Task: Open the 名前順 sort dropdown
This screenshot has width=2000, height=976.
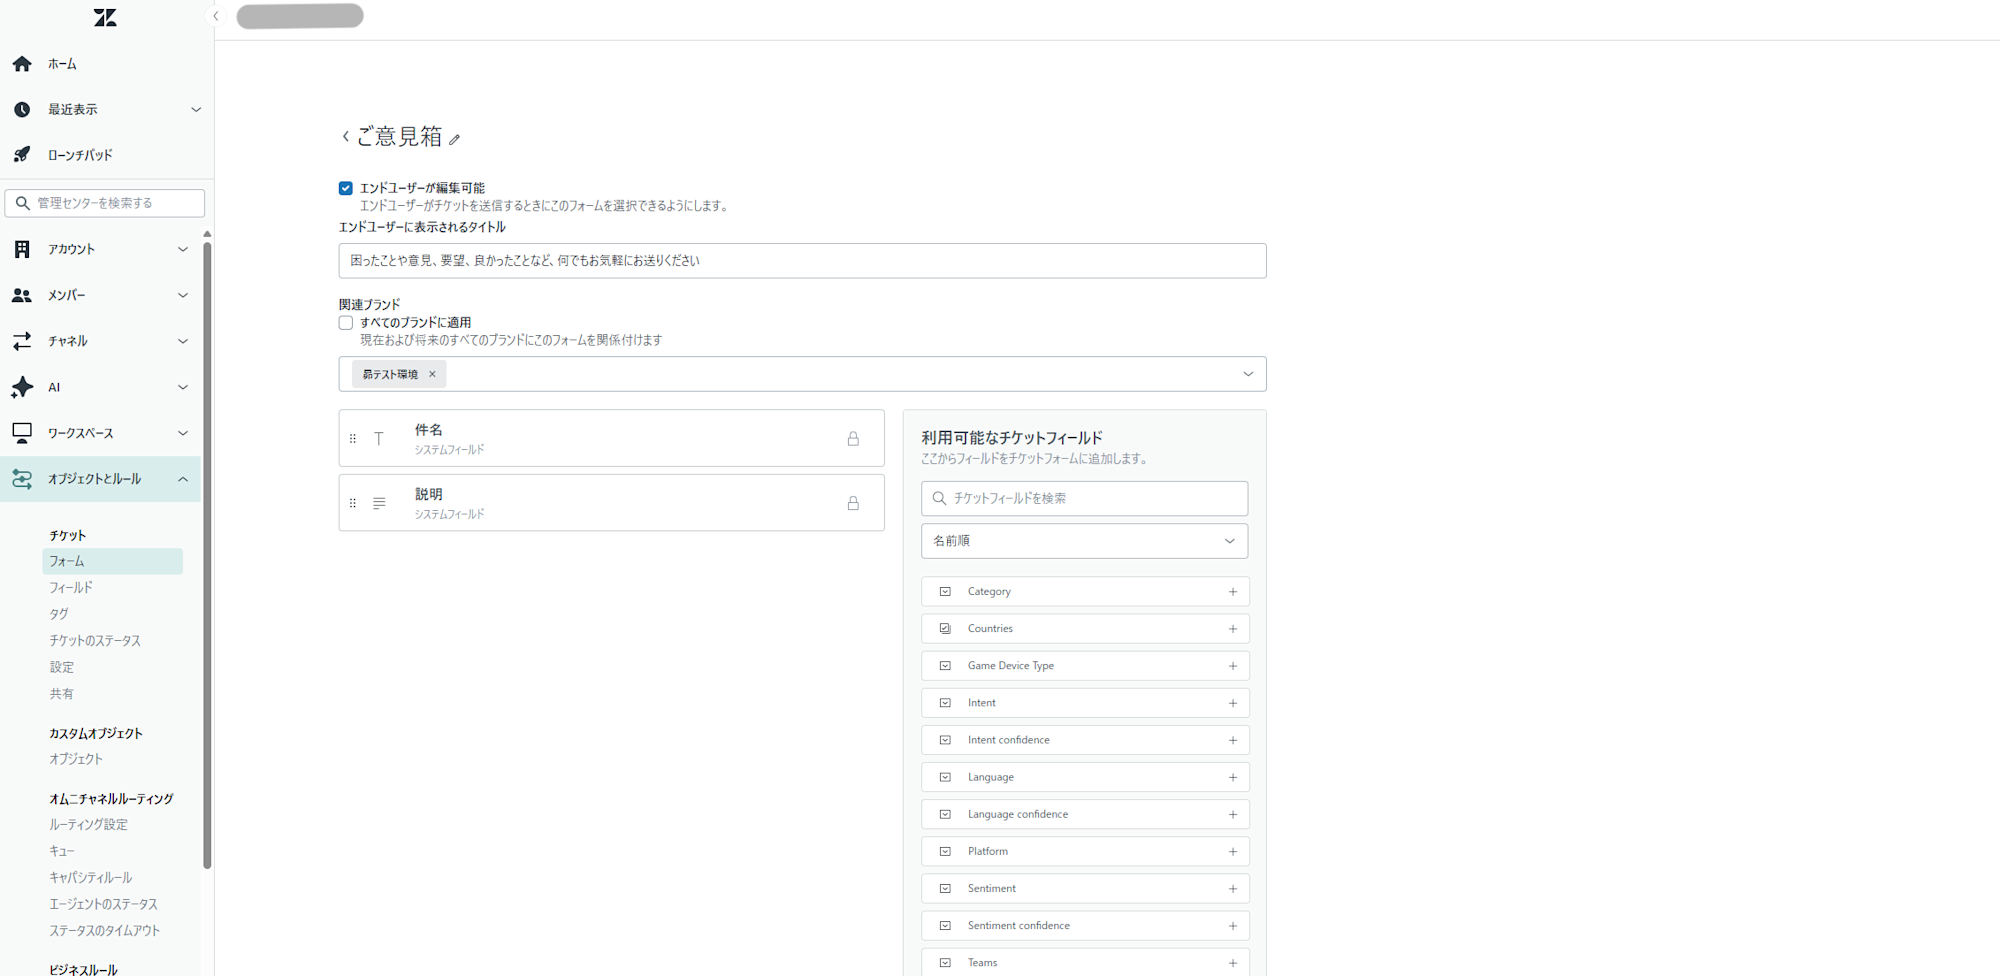Action: (x=1084, y=540)
